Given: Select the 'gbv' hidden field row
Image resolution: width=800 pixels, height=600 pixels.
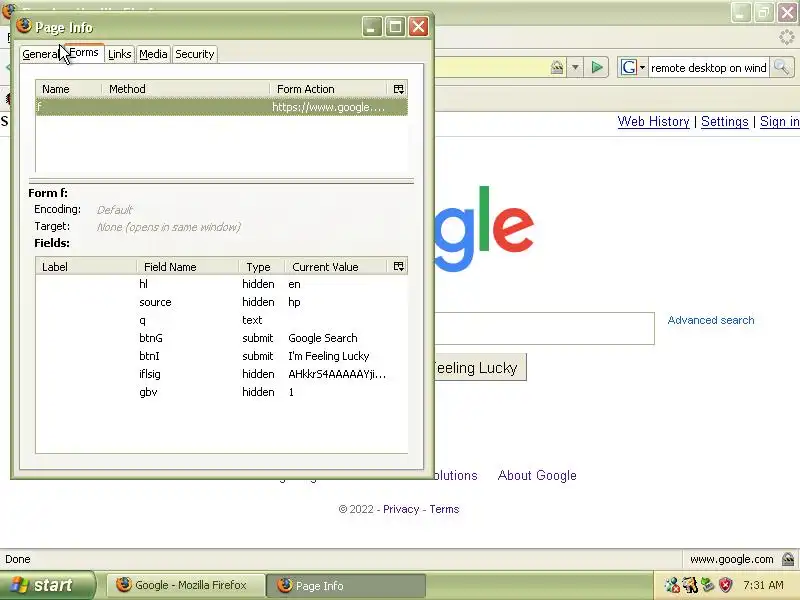Looking at the screenshot, I should pyautogui.click(x=221, y=392).
